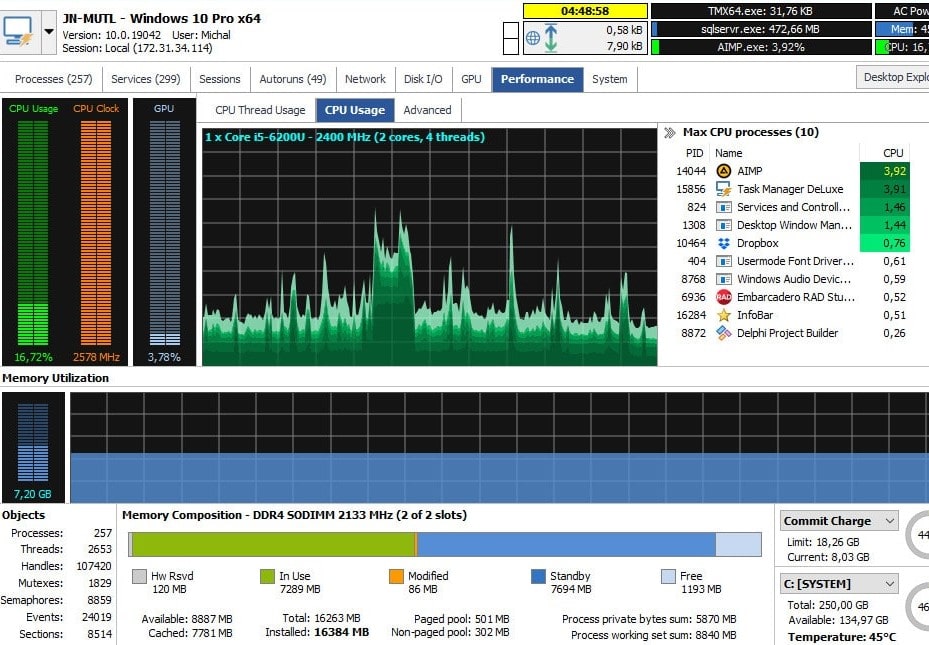Click the Services and Controller app icon
929x645 pixels.
723,207
